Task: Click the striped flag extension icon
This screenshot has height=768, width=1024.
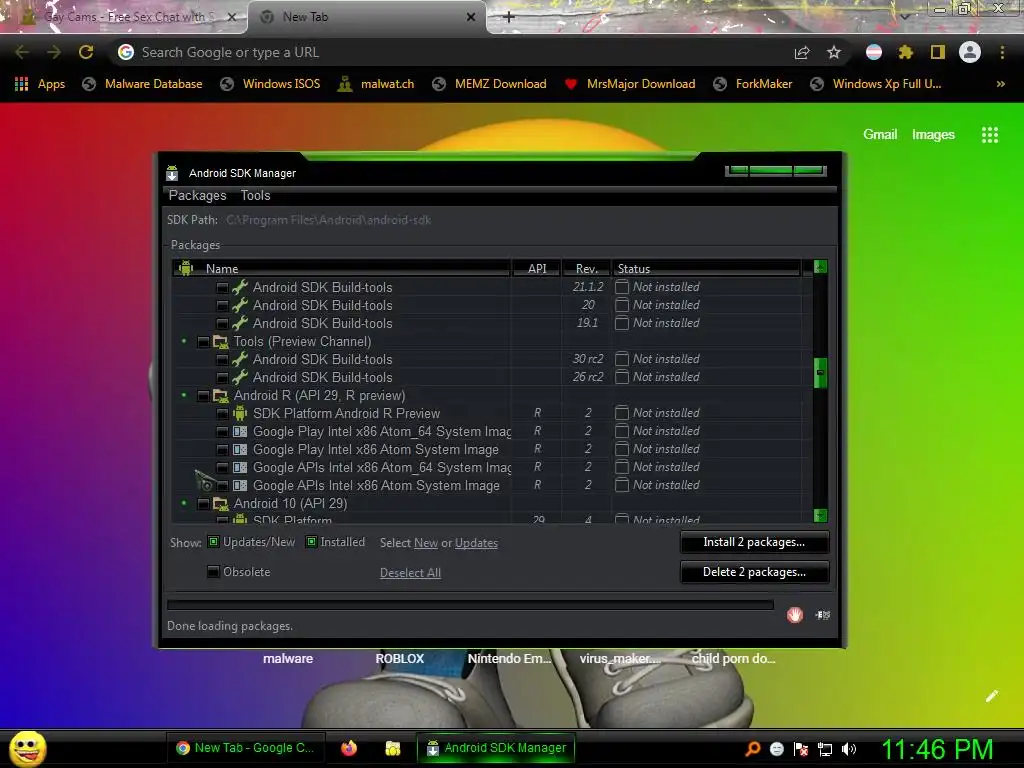Action: [x=874, y=52]
